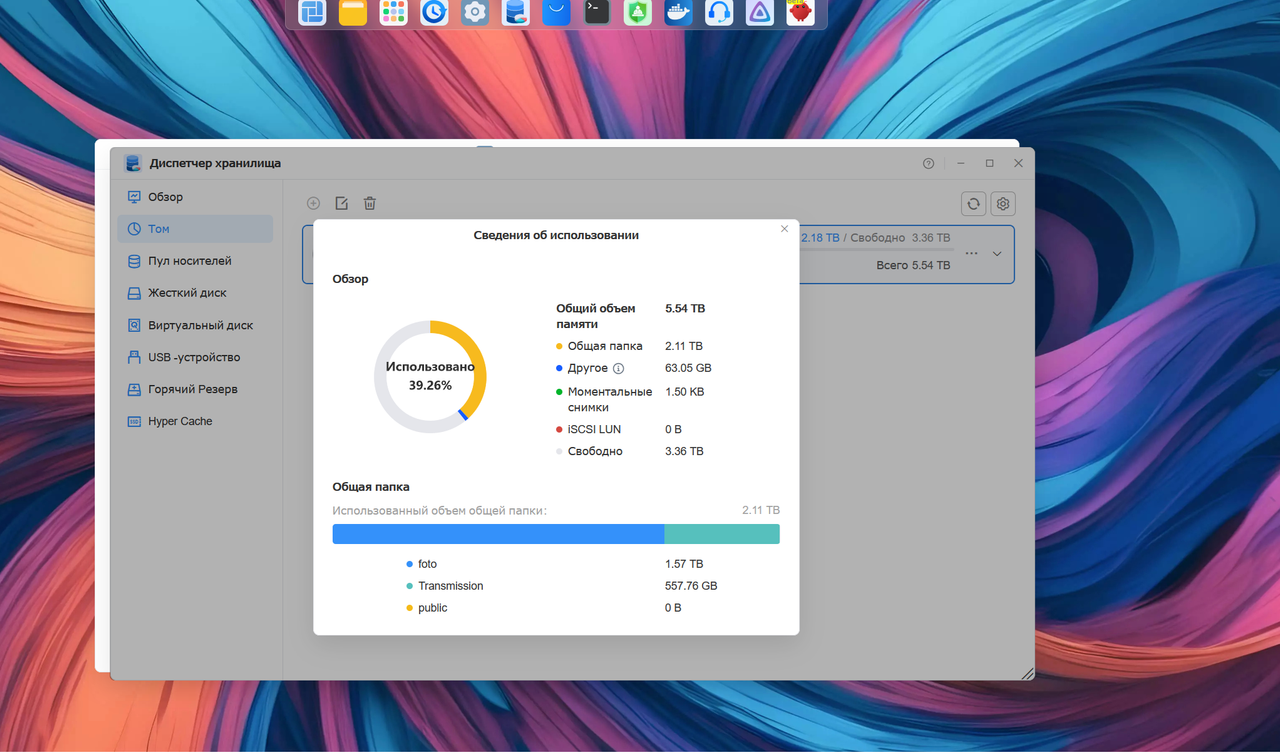
Task: Click the 557.76 GB value
Action: (691, 586)
